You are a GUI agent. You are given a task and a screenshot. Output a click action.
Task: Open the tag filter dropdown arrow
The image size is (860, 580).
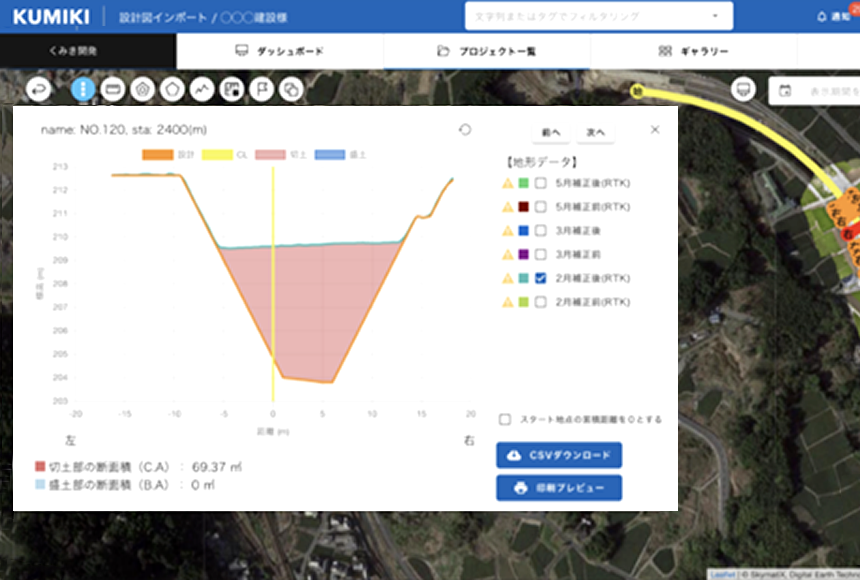point(714,17)
